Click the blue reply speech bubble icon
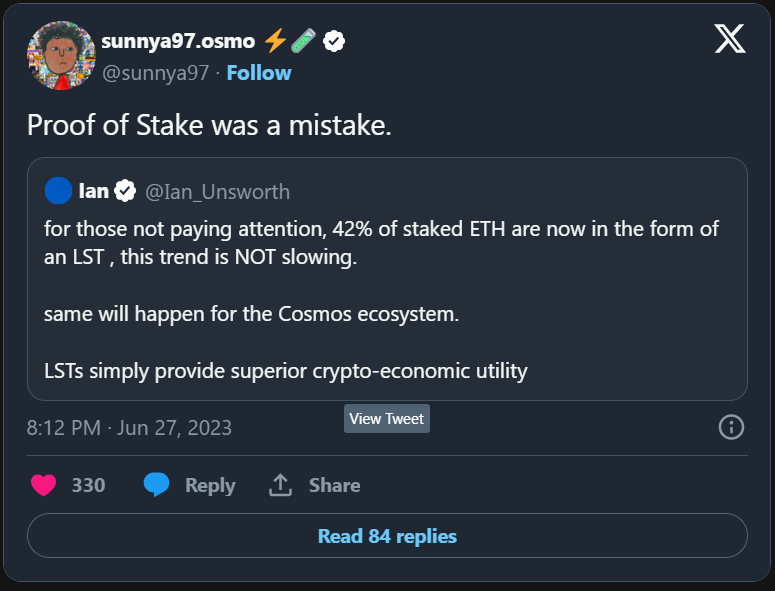This screenshot has height=591, width=775. tap(156, 485)
